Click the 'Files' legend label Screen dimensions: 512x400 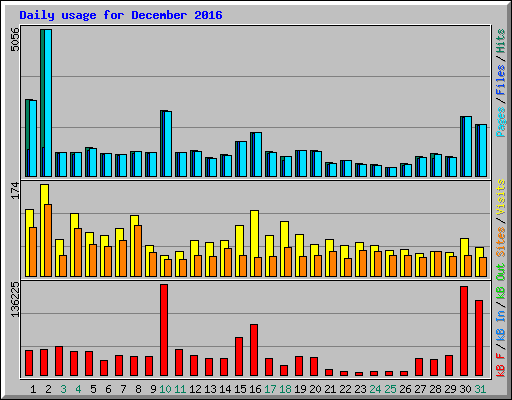pyautogui.click(x=501, y=80)
